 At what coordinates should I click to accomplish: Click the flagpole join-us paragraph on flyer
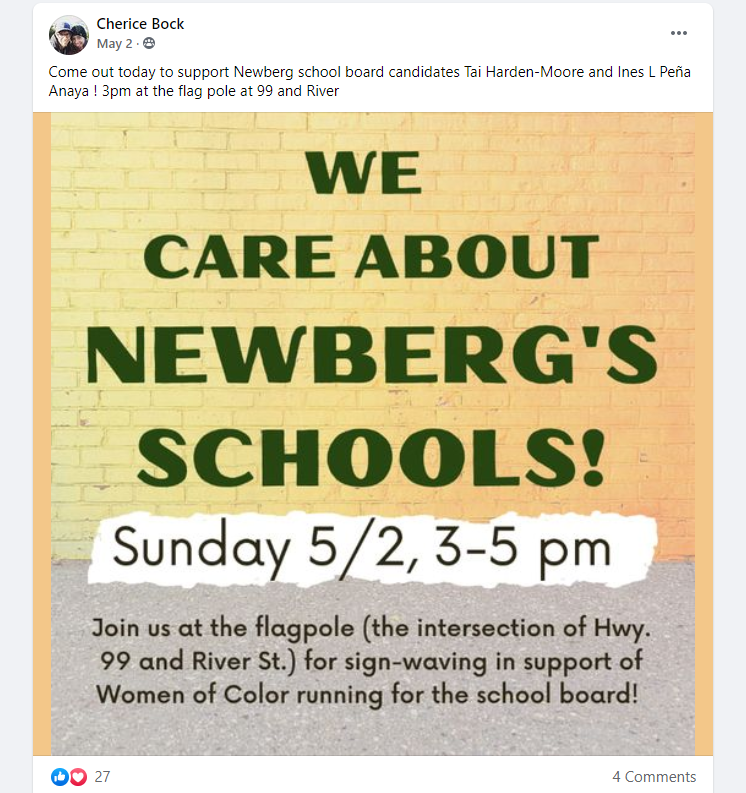tap(370, 661)
